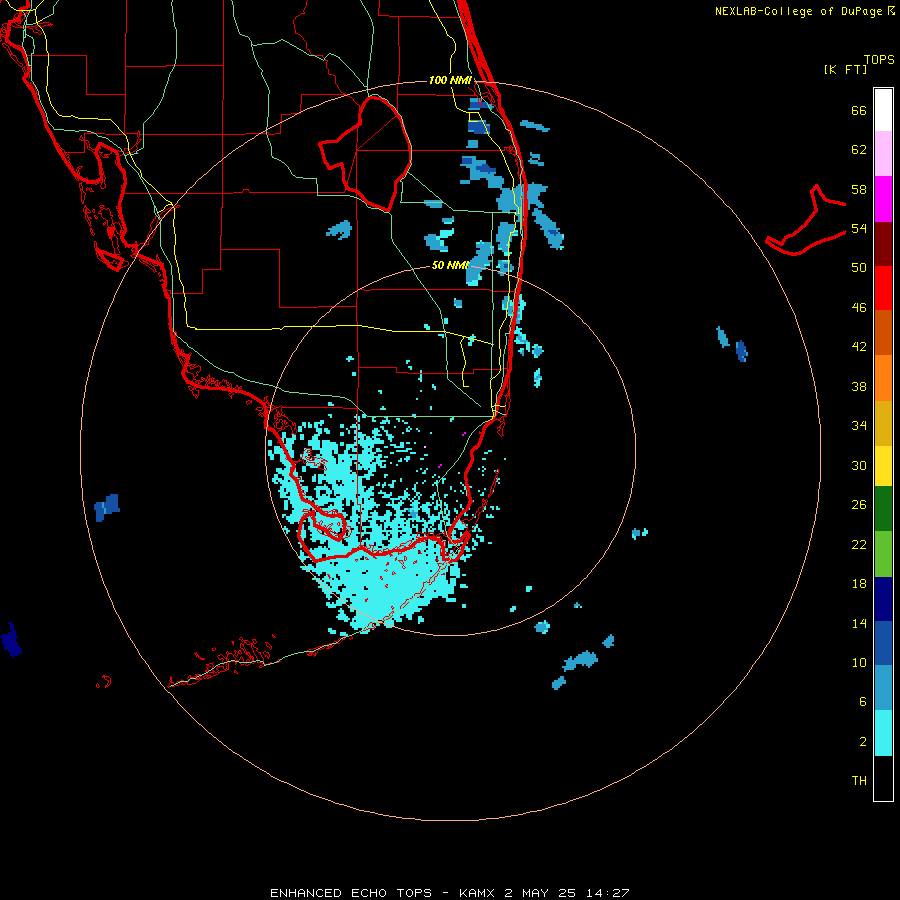Viewport: 900px width, 900px height.
Task: Click the 54 legend value label
Action: pyautogui.click(x=859, y=228)
